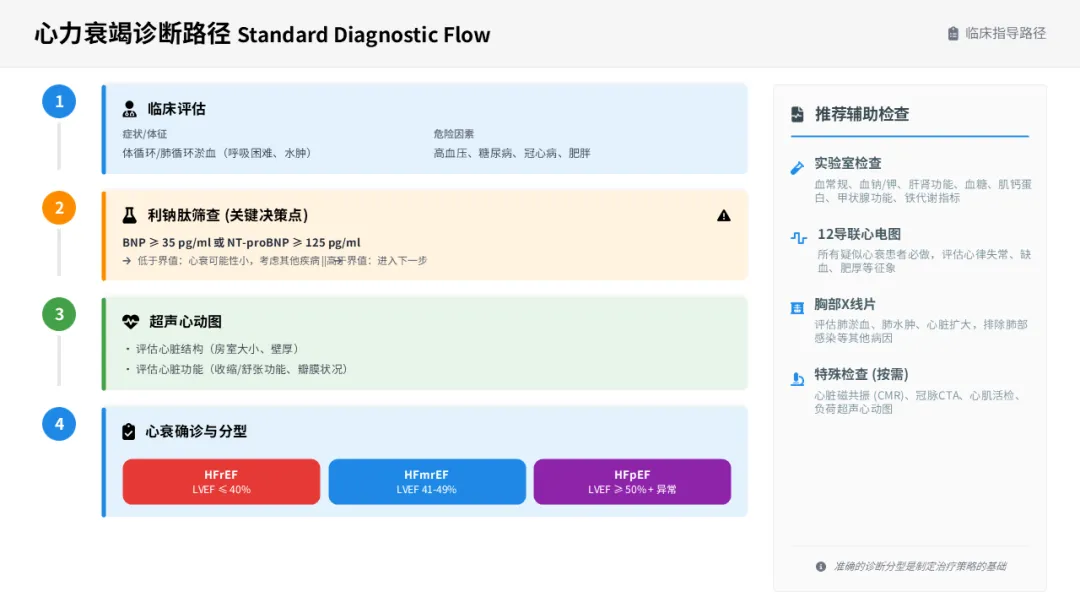The height and width of the screenshot is (608, 1080).
Task: Click the info icon in the footer note
Action: point(821,566)
